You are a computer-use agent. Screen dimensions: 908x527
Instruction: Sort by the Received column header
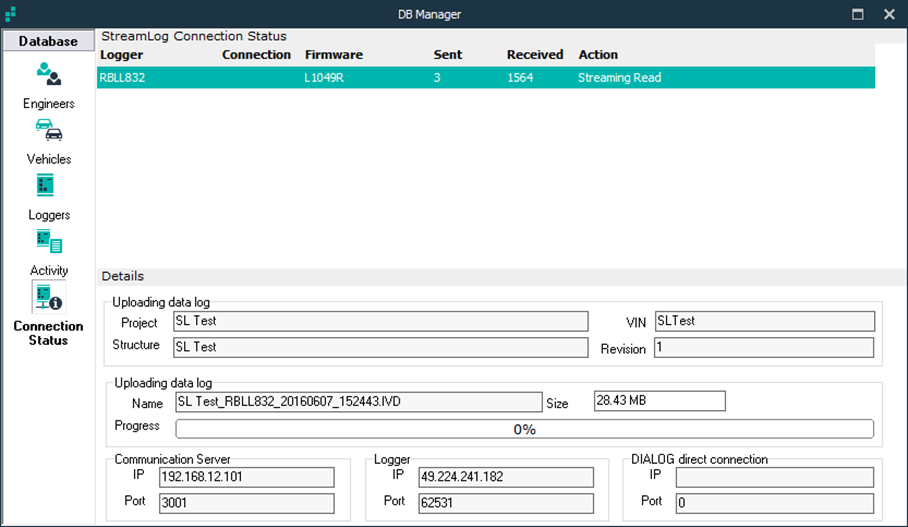tap(534, 55)
